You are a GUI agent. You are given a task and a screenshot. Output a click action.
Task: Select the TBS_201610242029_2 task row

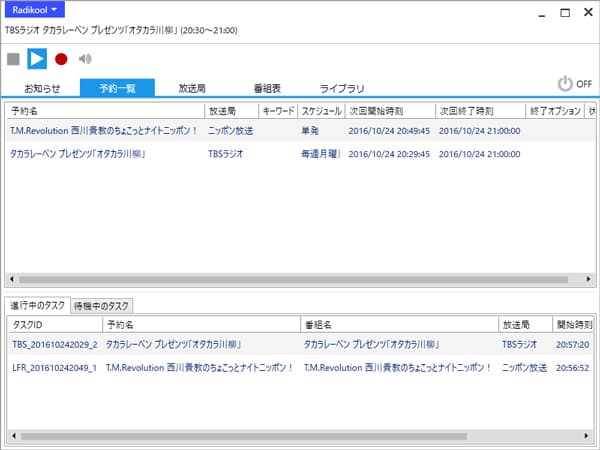click(x=54, y=343)
